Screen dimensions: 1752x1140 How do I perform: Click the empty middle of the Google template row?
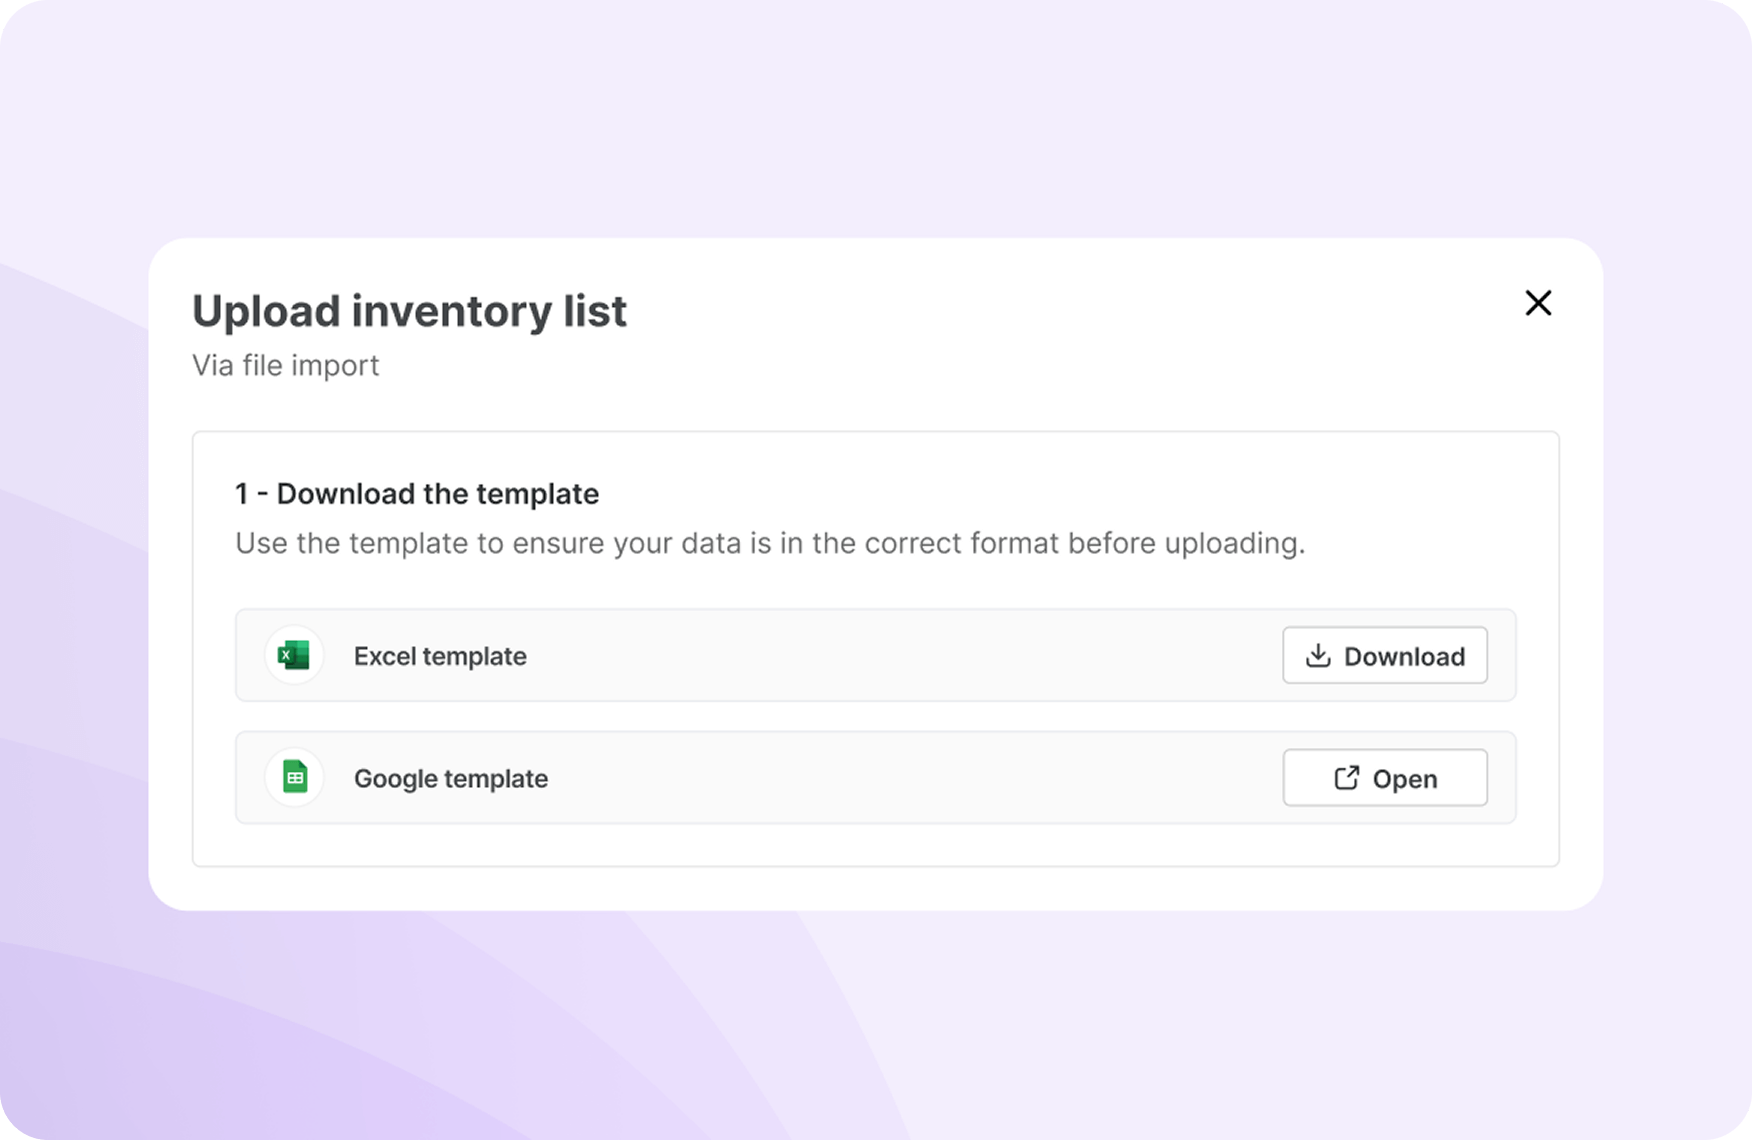tap(900, 778)
